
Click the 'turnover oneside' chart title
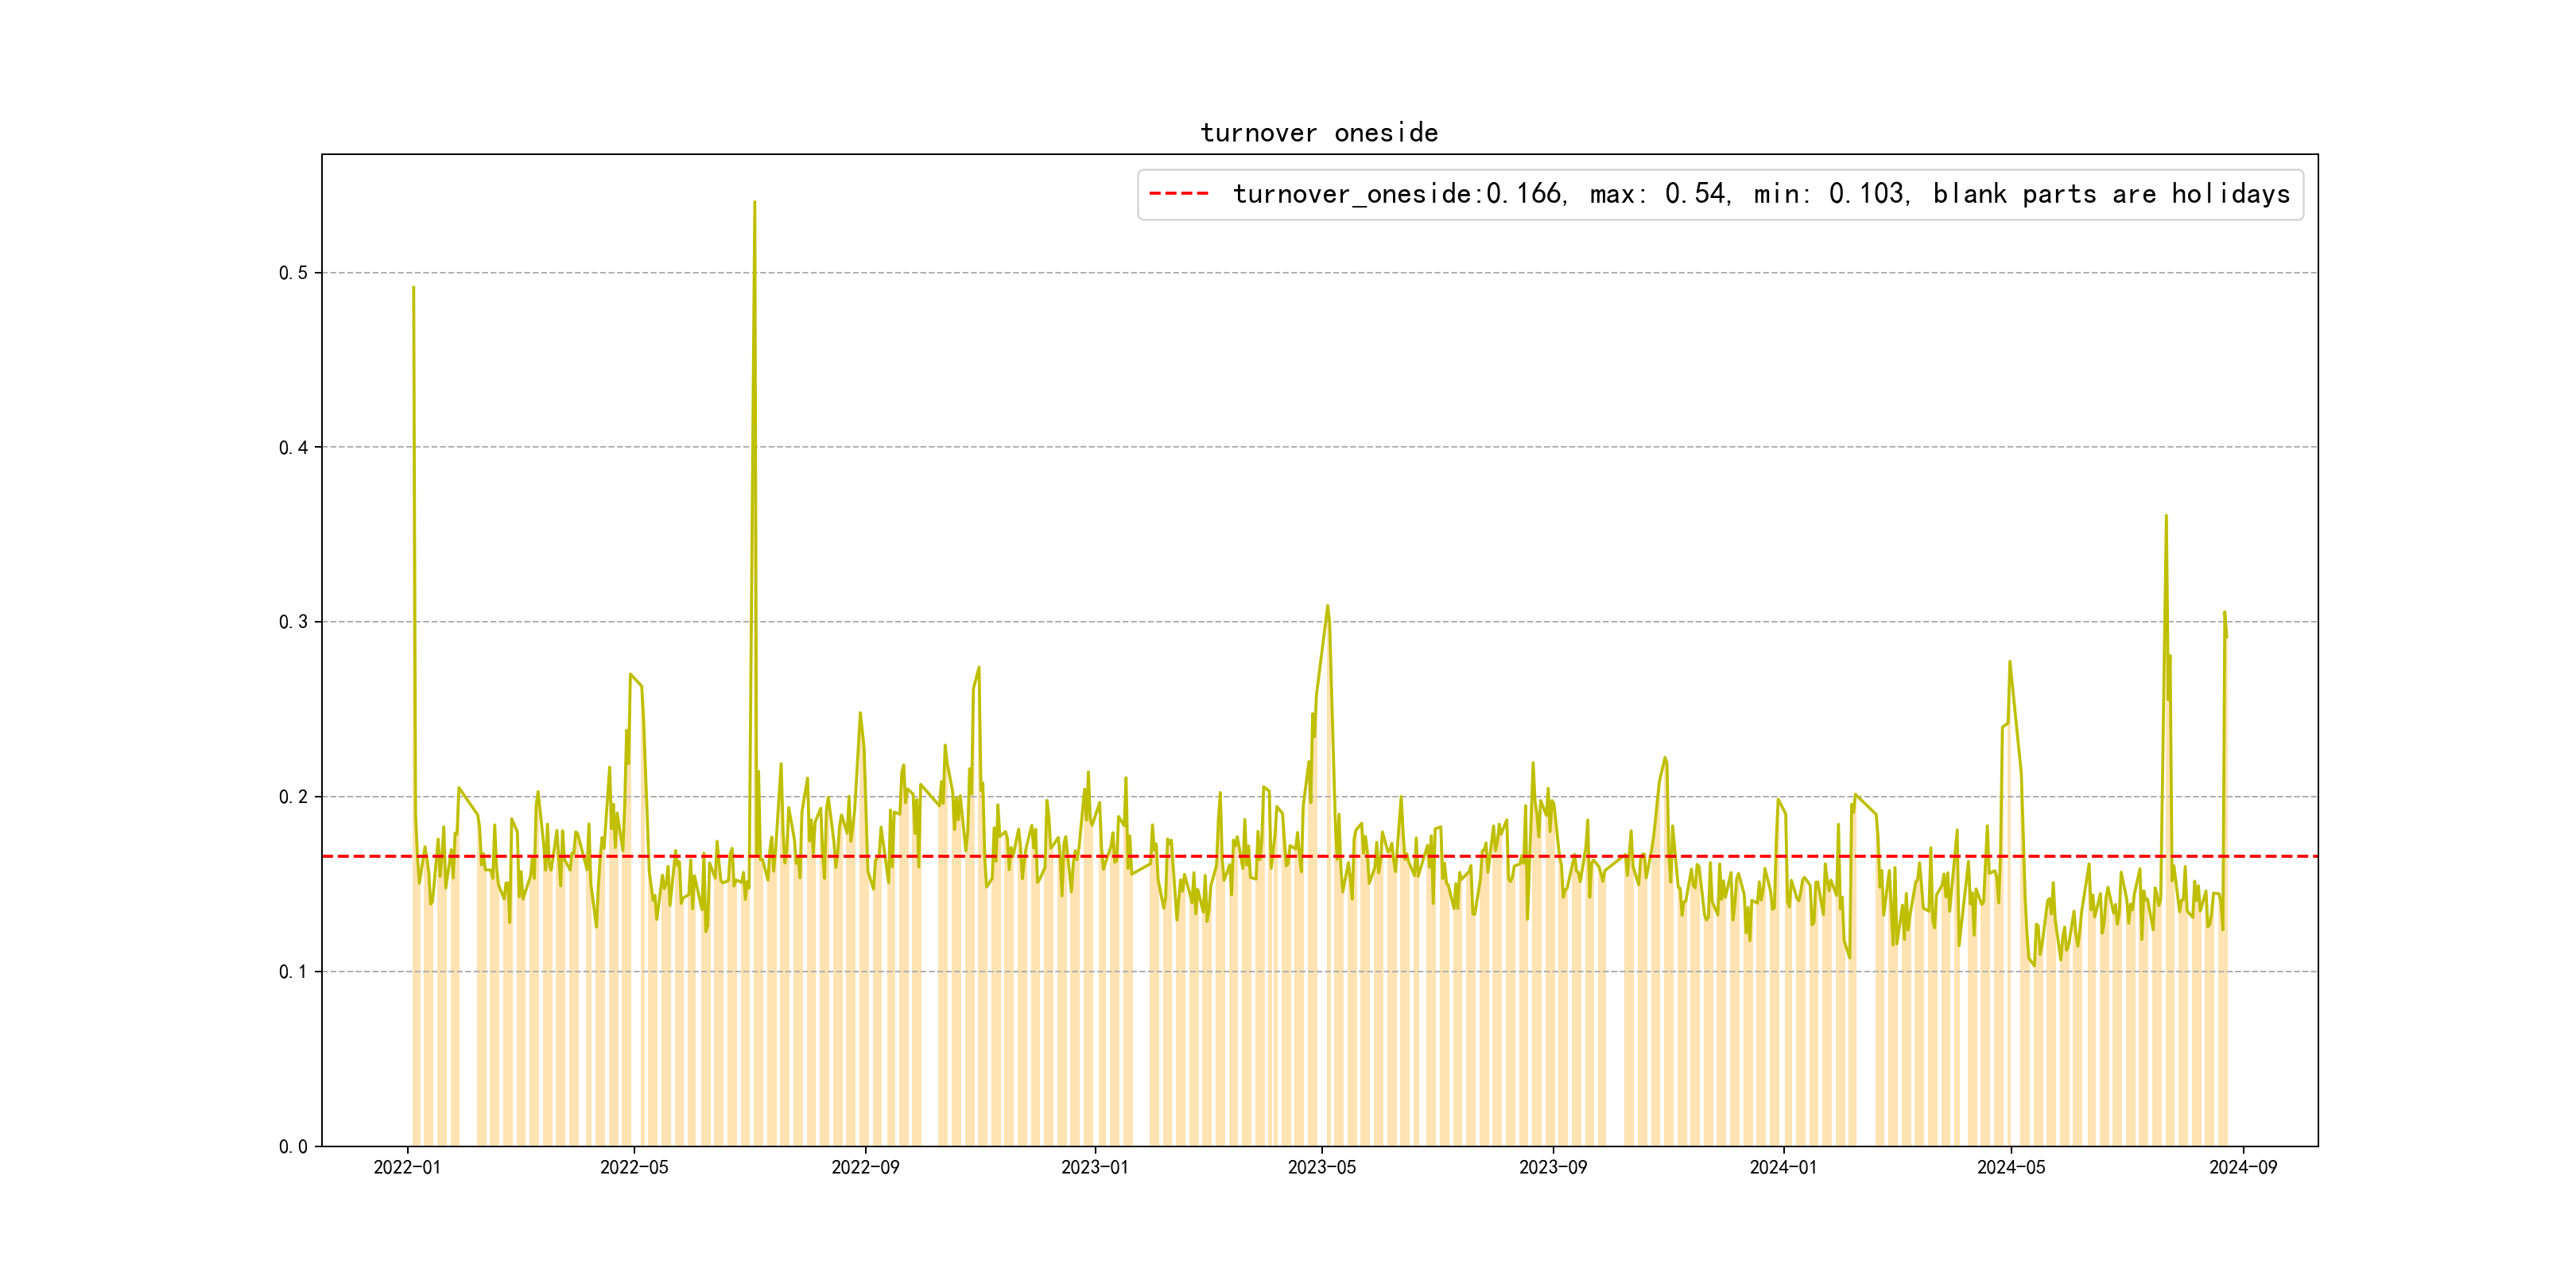click(1319, 133)
